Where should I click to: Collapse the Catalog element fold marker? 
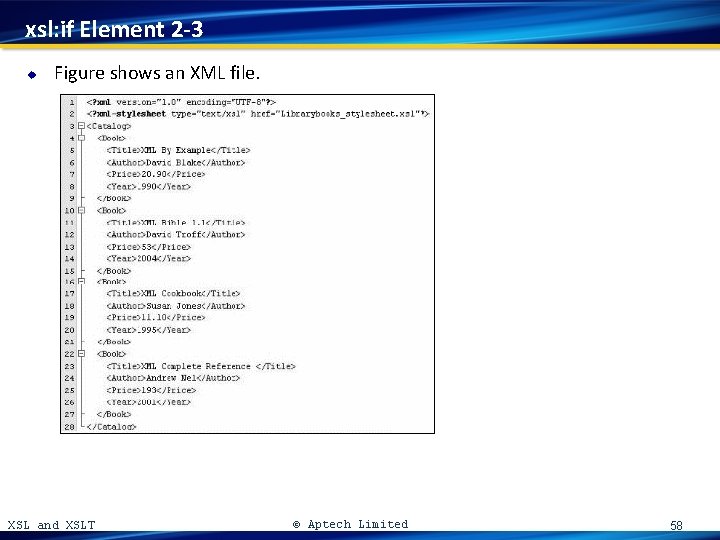coord(81,126)
